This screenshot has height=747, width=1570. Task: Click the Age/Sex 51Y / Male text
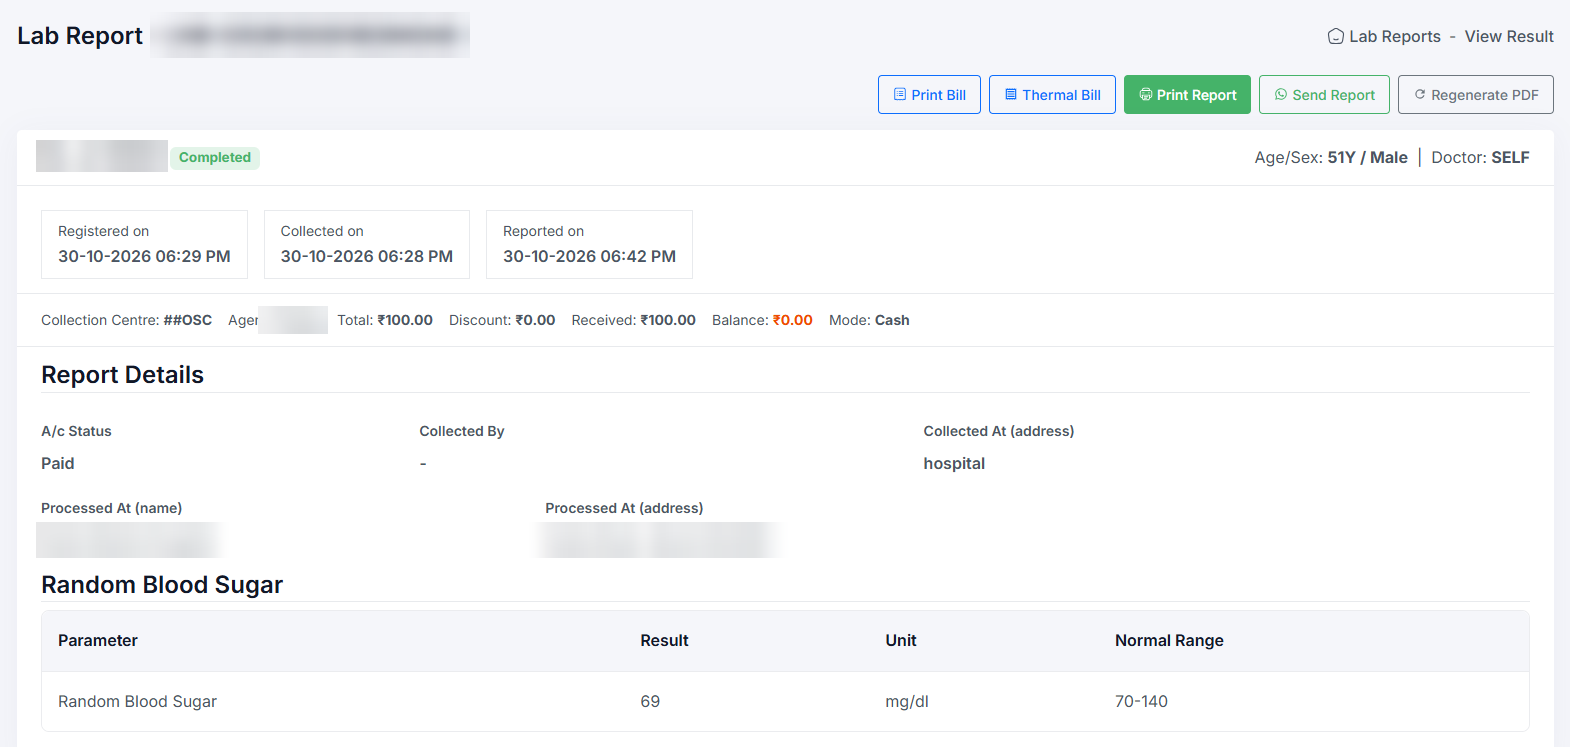tap(1331, 157)
